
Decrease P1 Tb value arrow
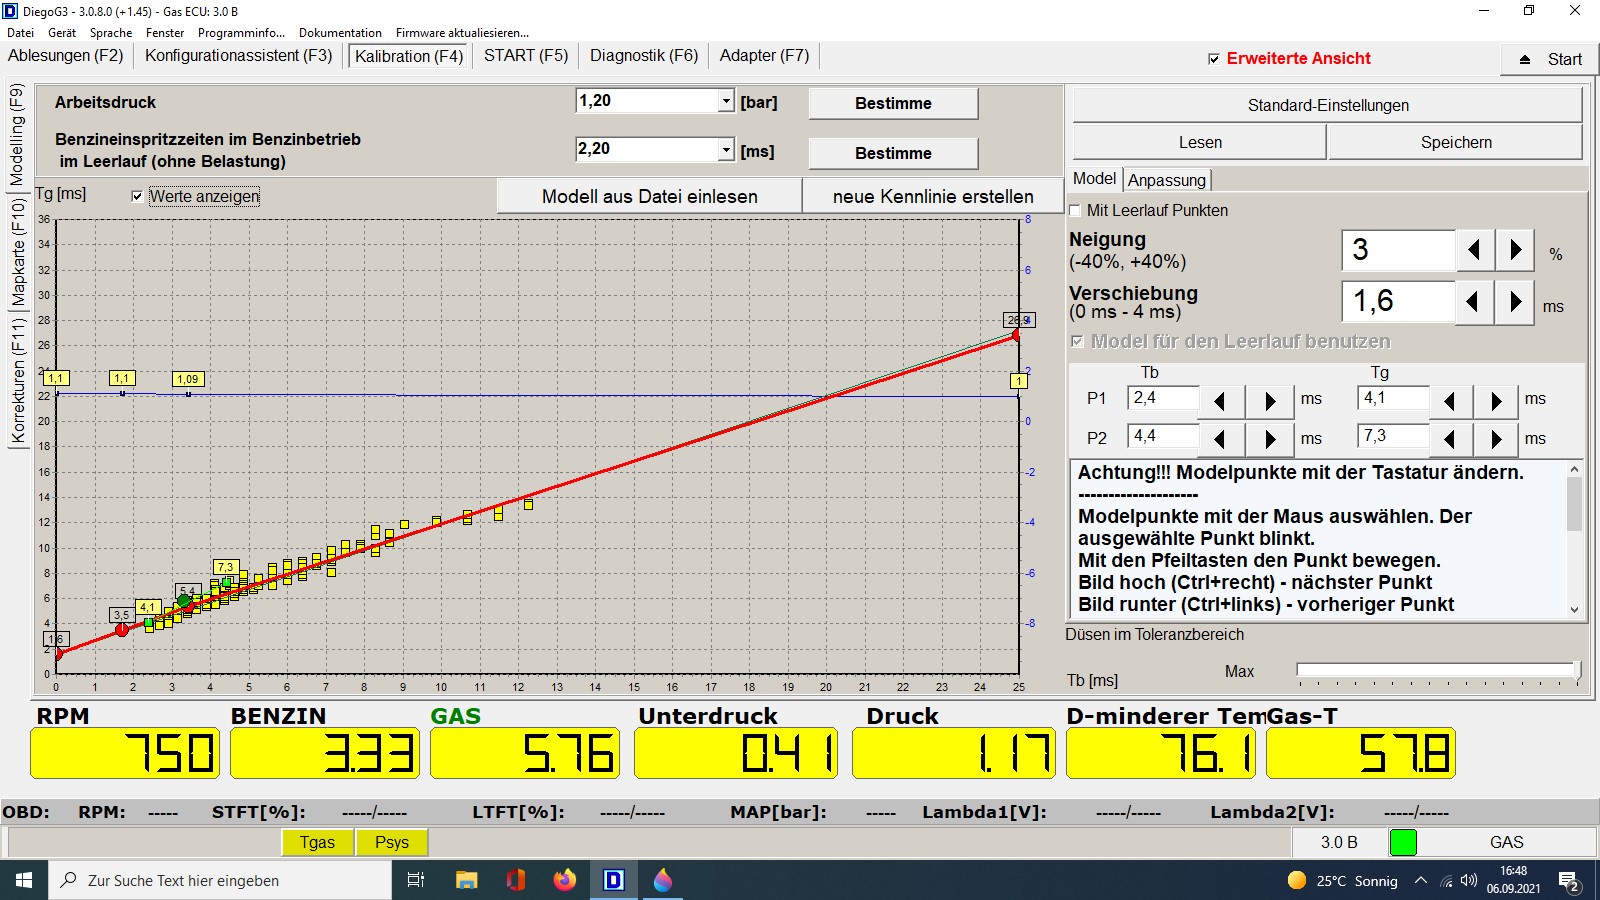click(1220, 401)
